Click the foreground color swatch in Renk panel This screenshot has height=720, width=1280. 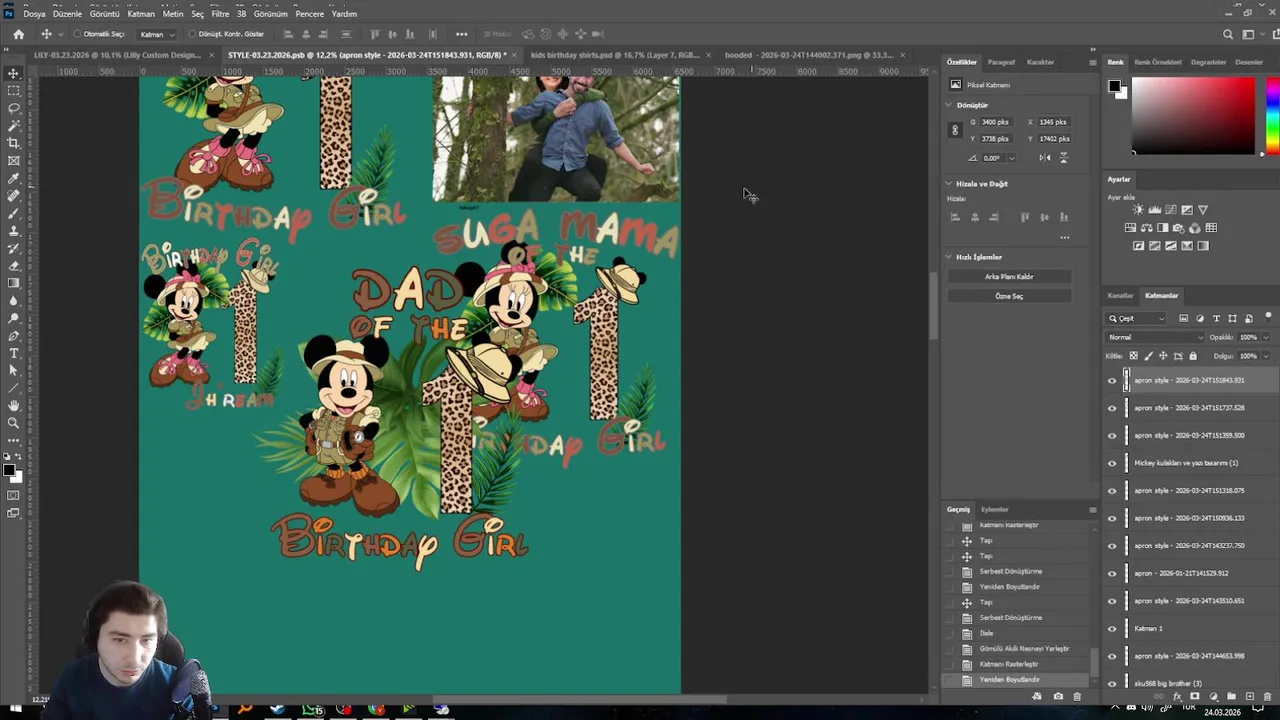tap(1114, 86)
